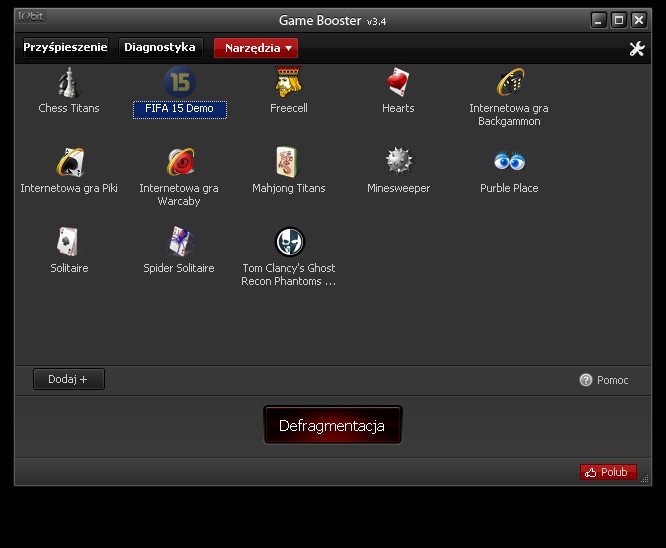Select the Freecell king icon
This screenshot has height=548, width=666.
pos(289,82)
